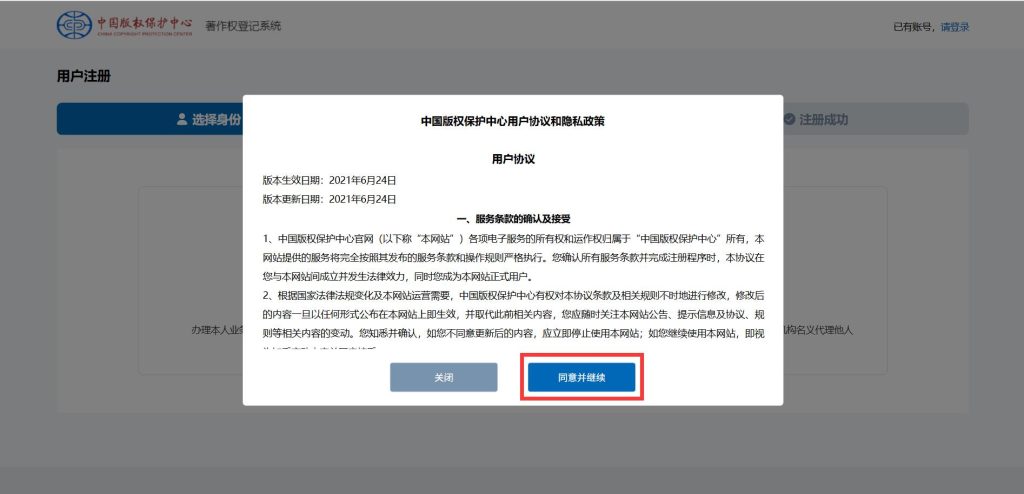The height and width of the screenshot is (494, 1024).
Task: Click the checkmark icon beside 注册成功
Action: click(789, 119)
